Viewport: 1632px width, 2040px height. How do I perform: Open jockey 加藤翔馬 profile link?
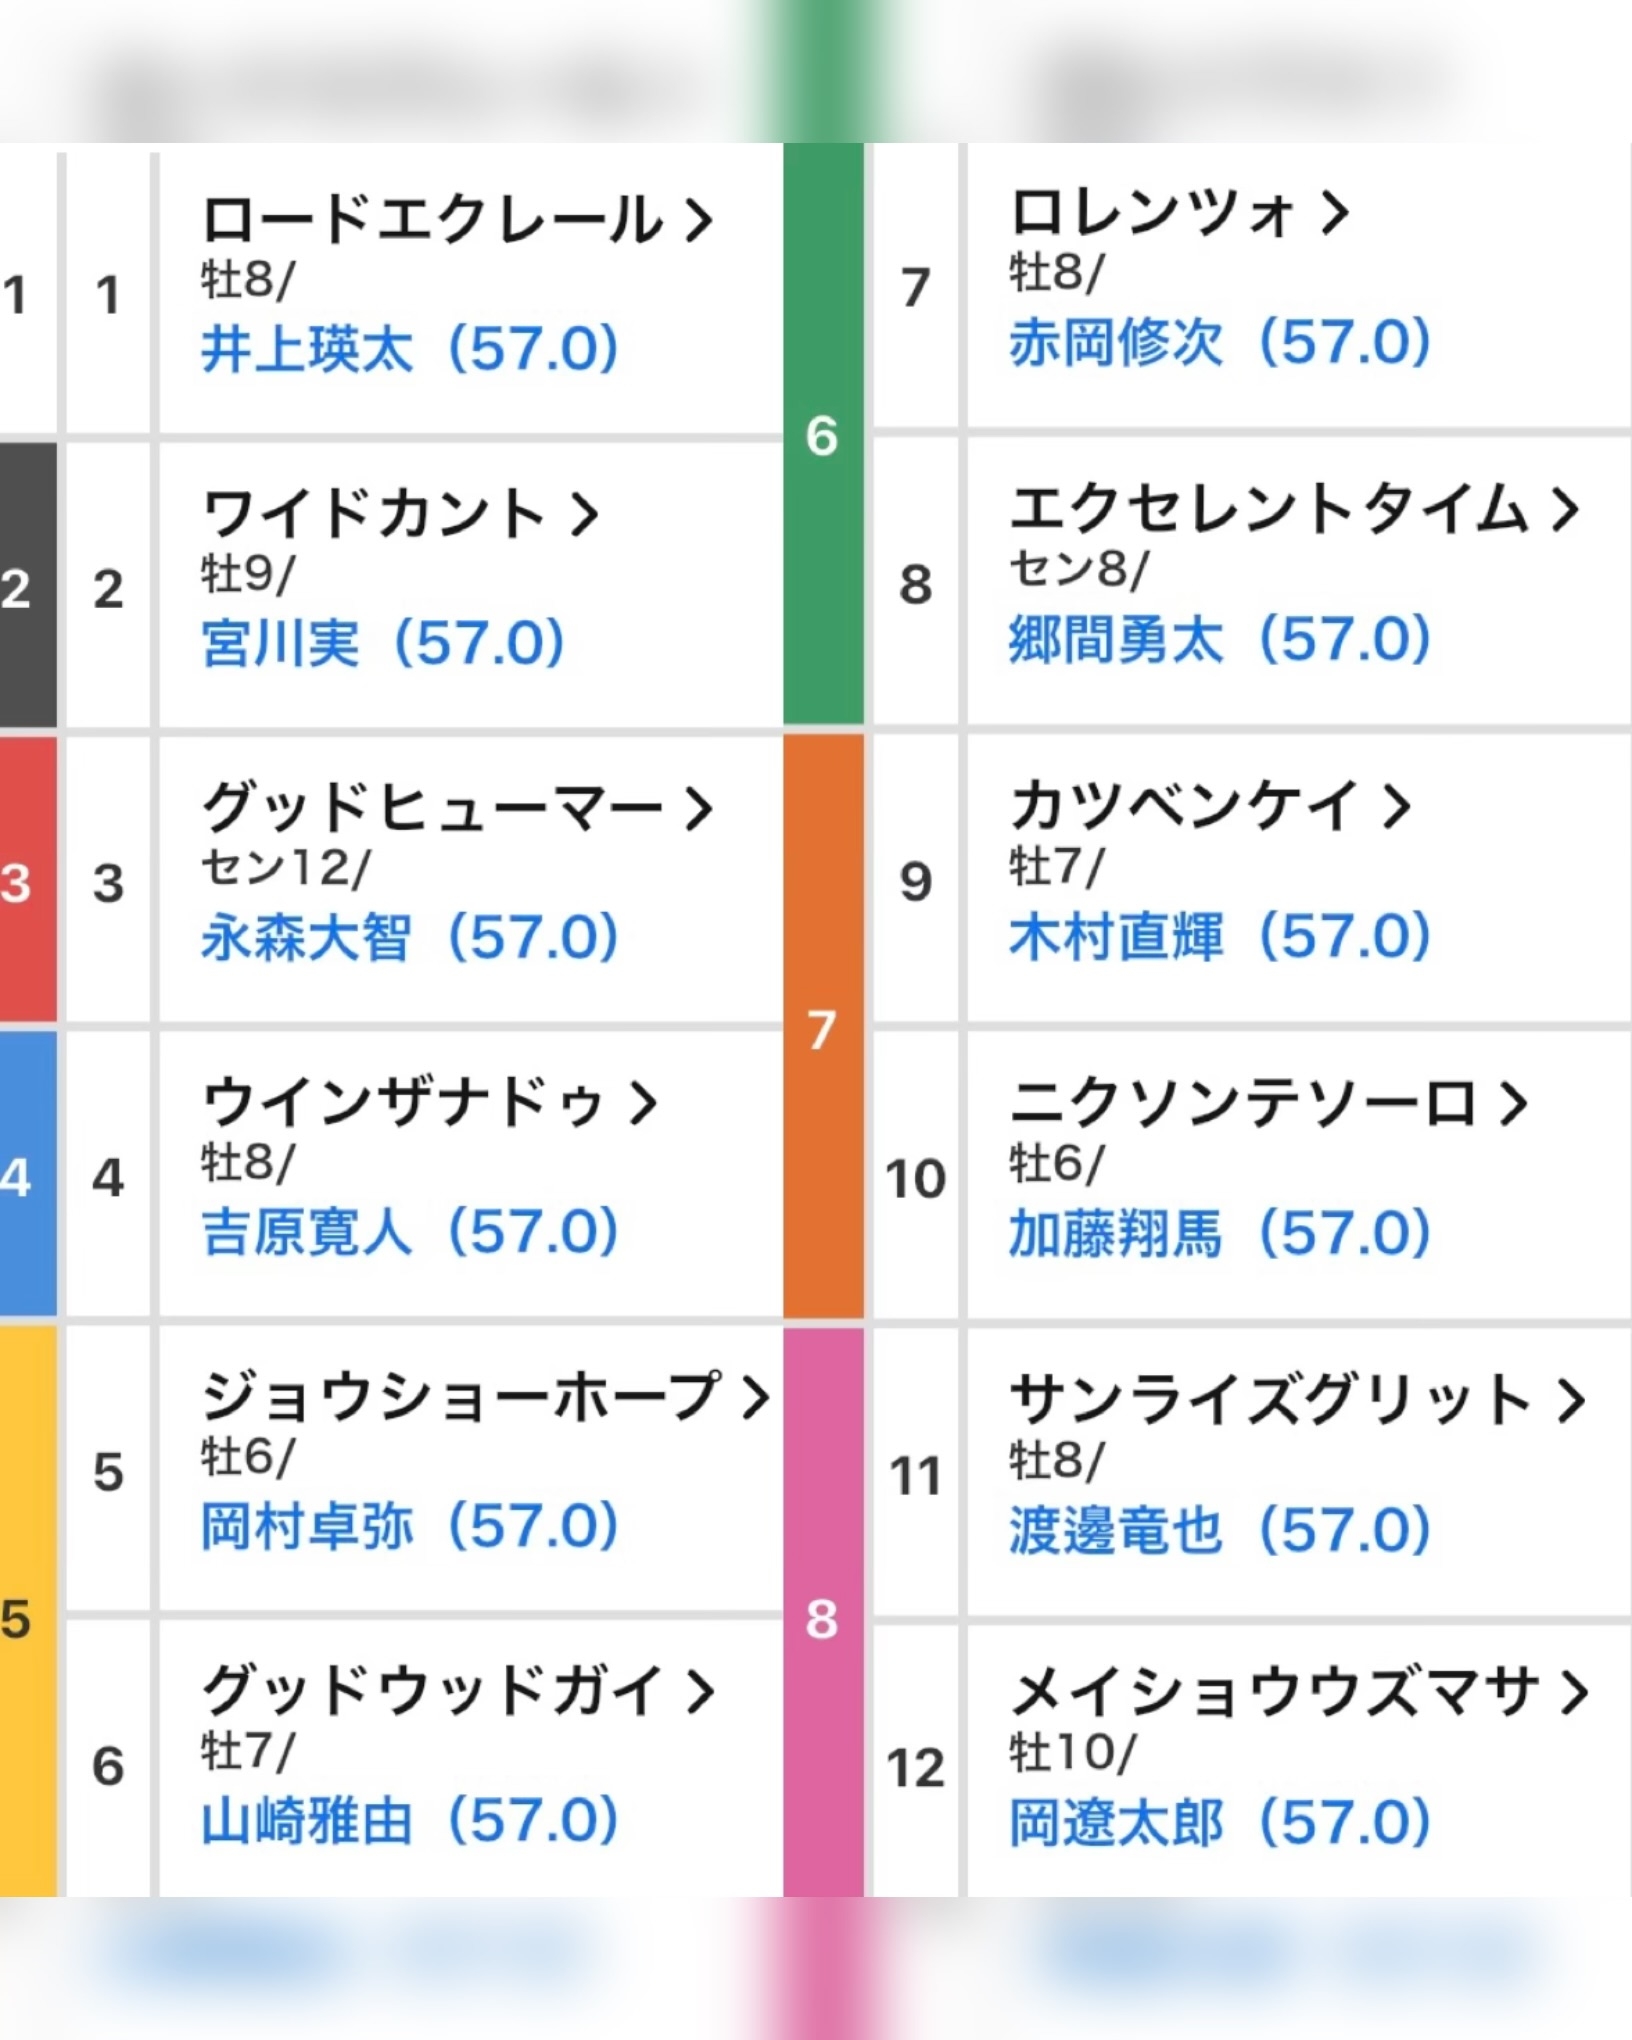coord(1115,1233)
